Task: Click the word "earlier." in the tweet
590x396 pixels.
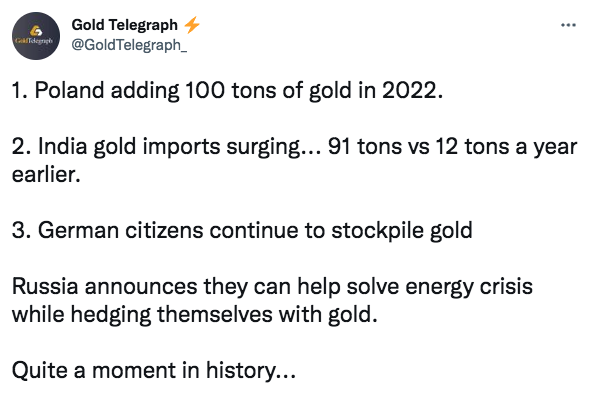Action: (46, 174)
